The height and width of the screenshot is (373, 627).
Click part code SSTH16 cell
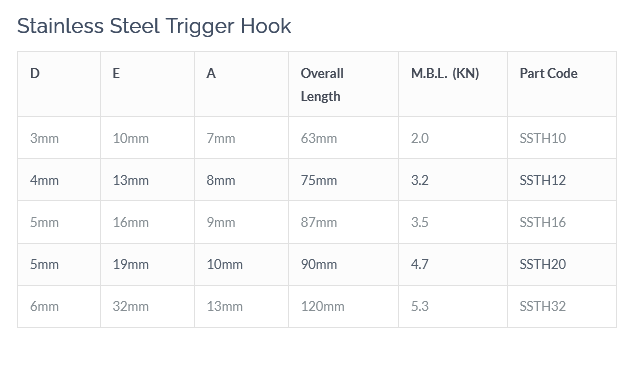click(562, 222)
